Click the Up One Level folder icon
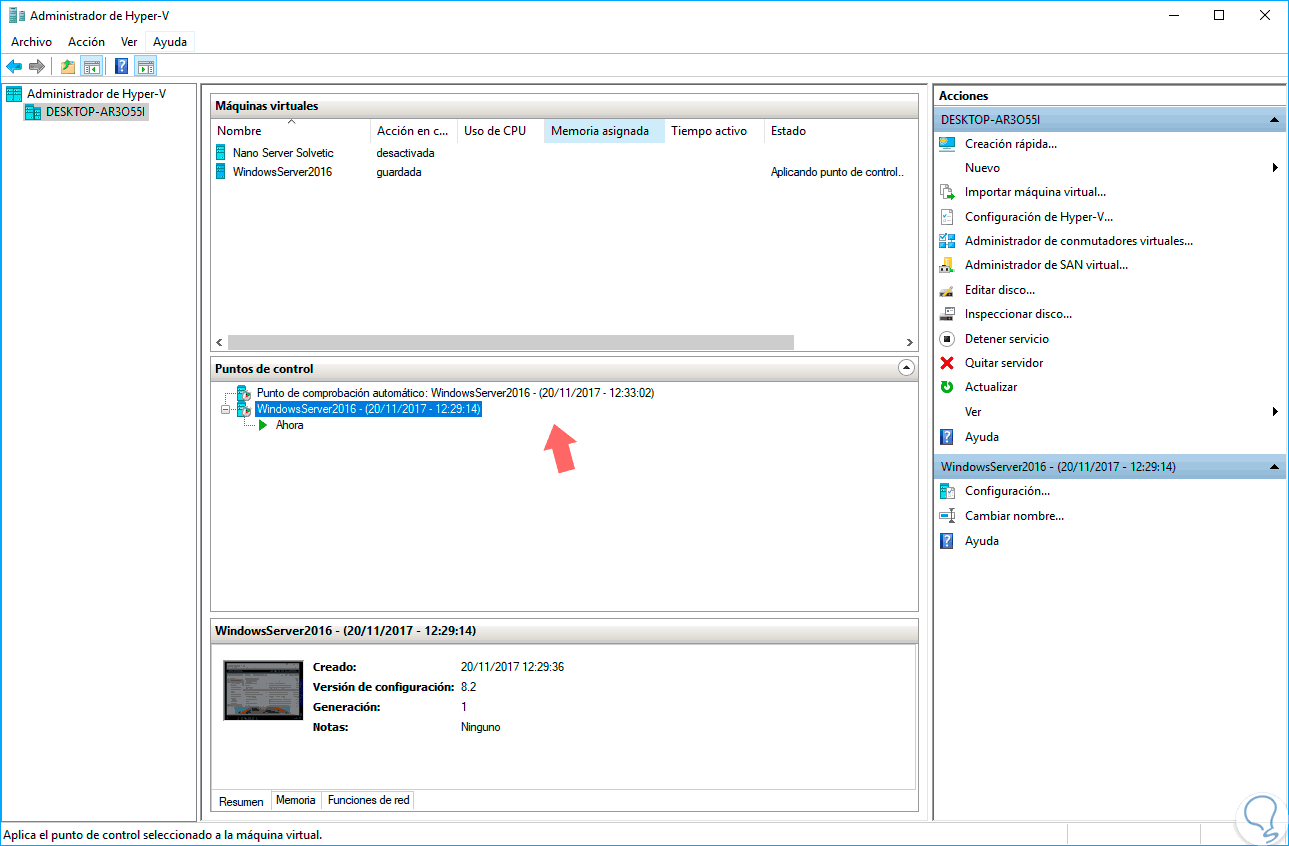Image resolution: width=1289 pixels, height=846 pixels. pyautogui.click(x=67, y=67)
